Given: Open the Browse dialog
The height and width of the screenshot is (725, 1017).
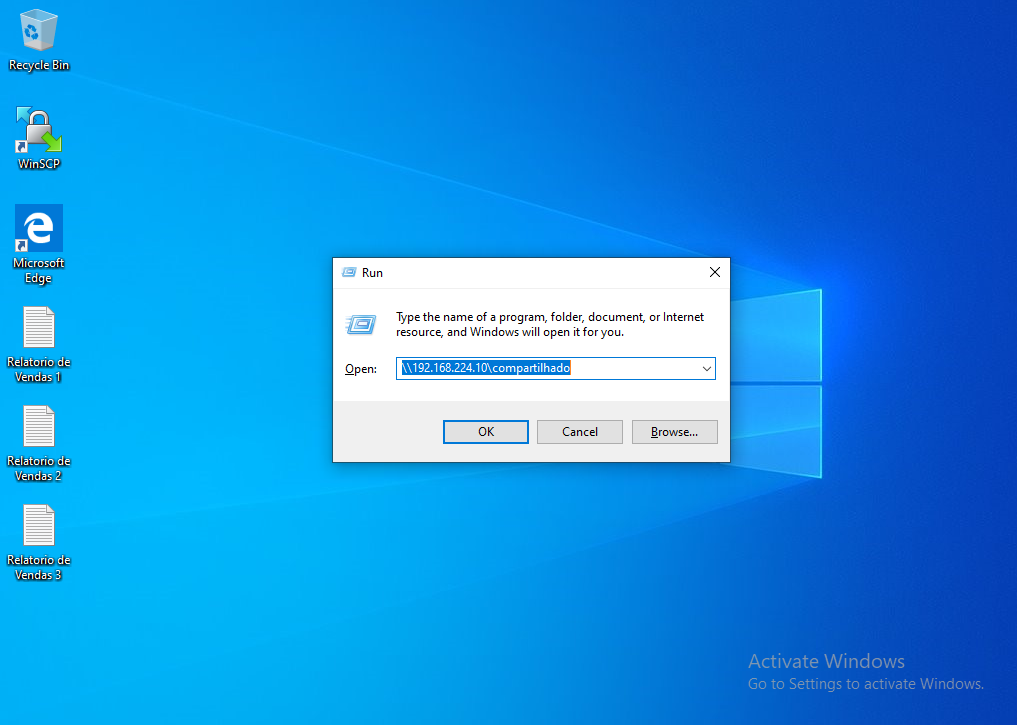Looking at the screenshot, I should 674,431.
